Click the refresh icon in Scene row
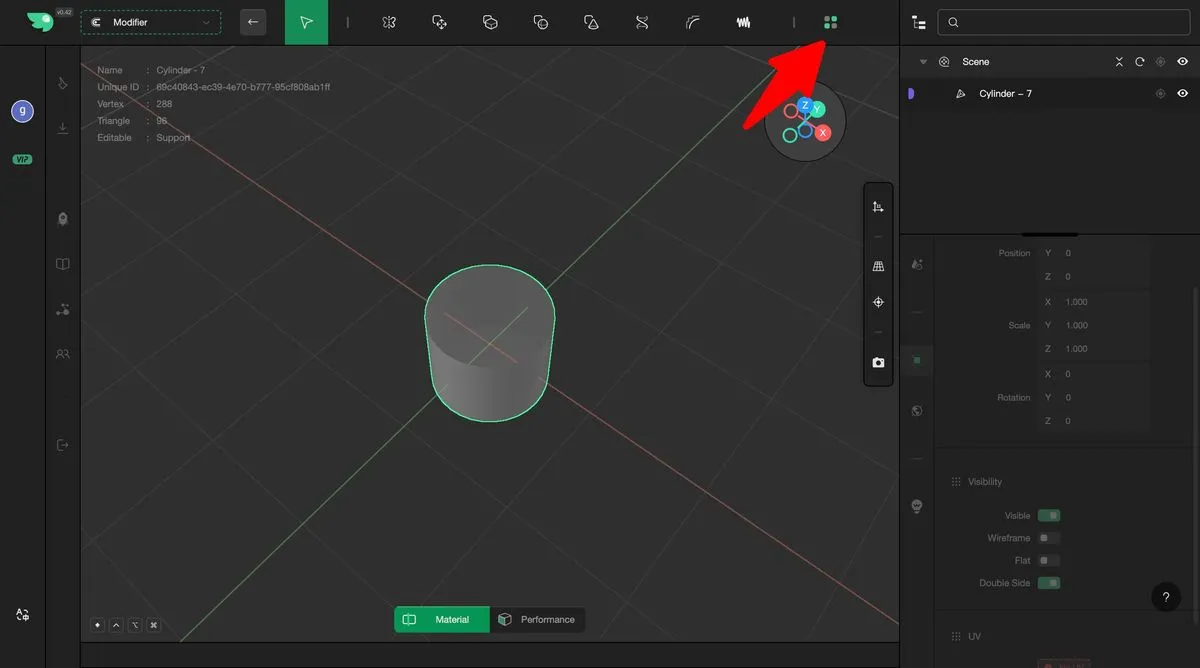This screenshot has height=668, width=1200. coord(1139,62)
